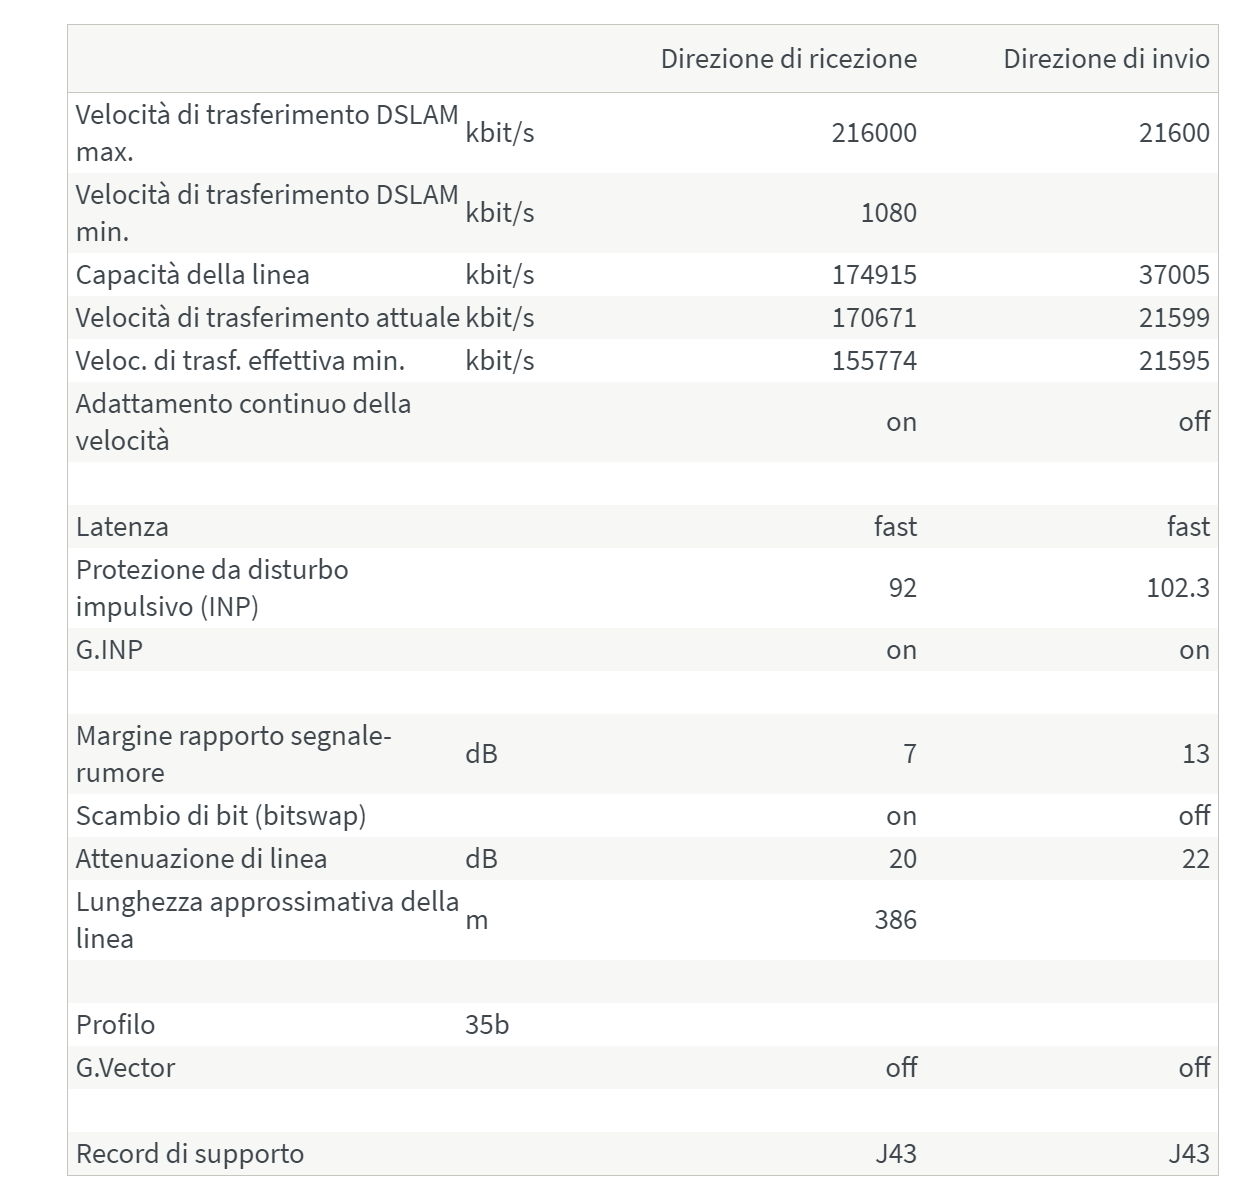Click the 'Latenza' row label
1238x1189 pixels.
point(122,527)
